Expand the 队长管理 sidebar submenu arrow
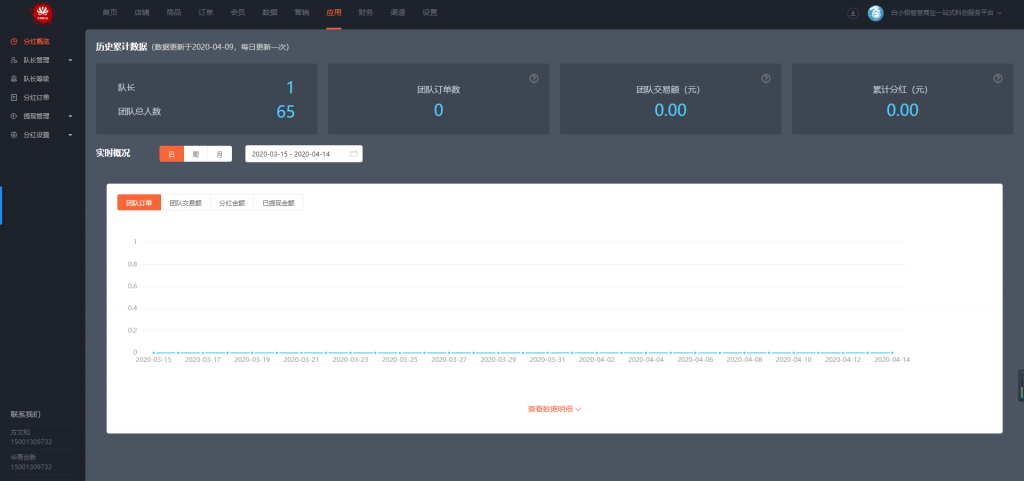The width and height of the screenshot is (1024, 481). point(70,61)
